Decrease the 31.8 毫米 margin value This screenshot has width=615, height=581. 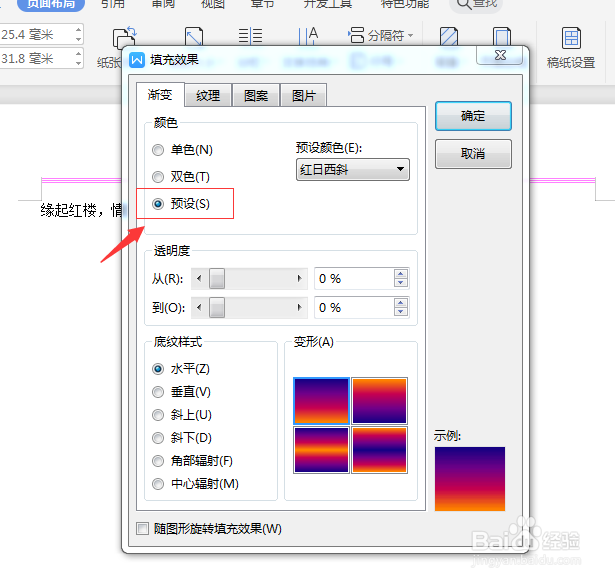(x=78, y=63)
